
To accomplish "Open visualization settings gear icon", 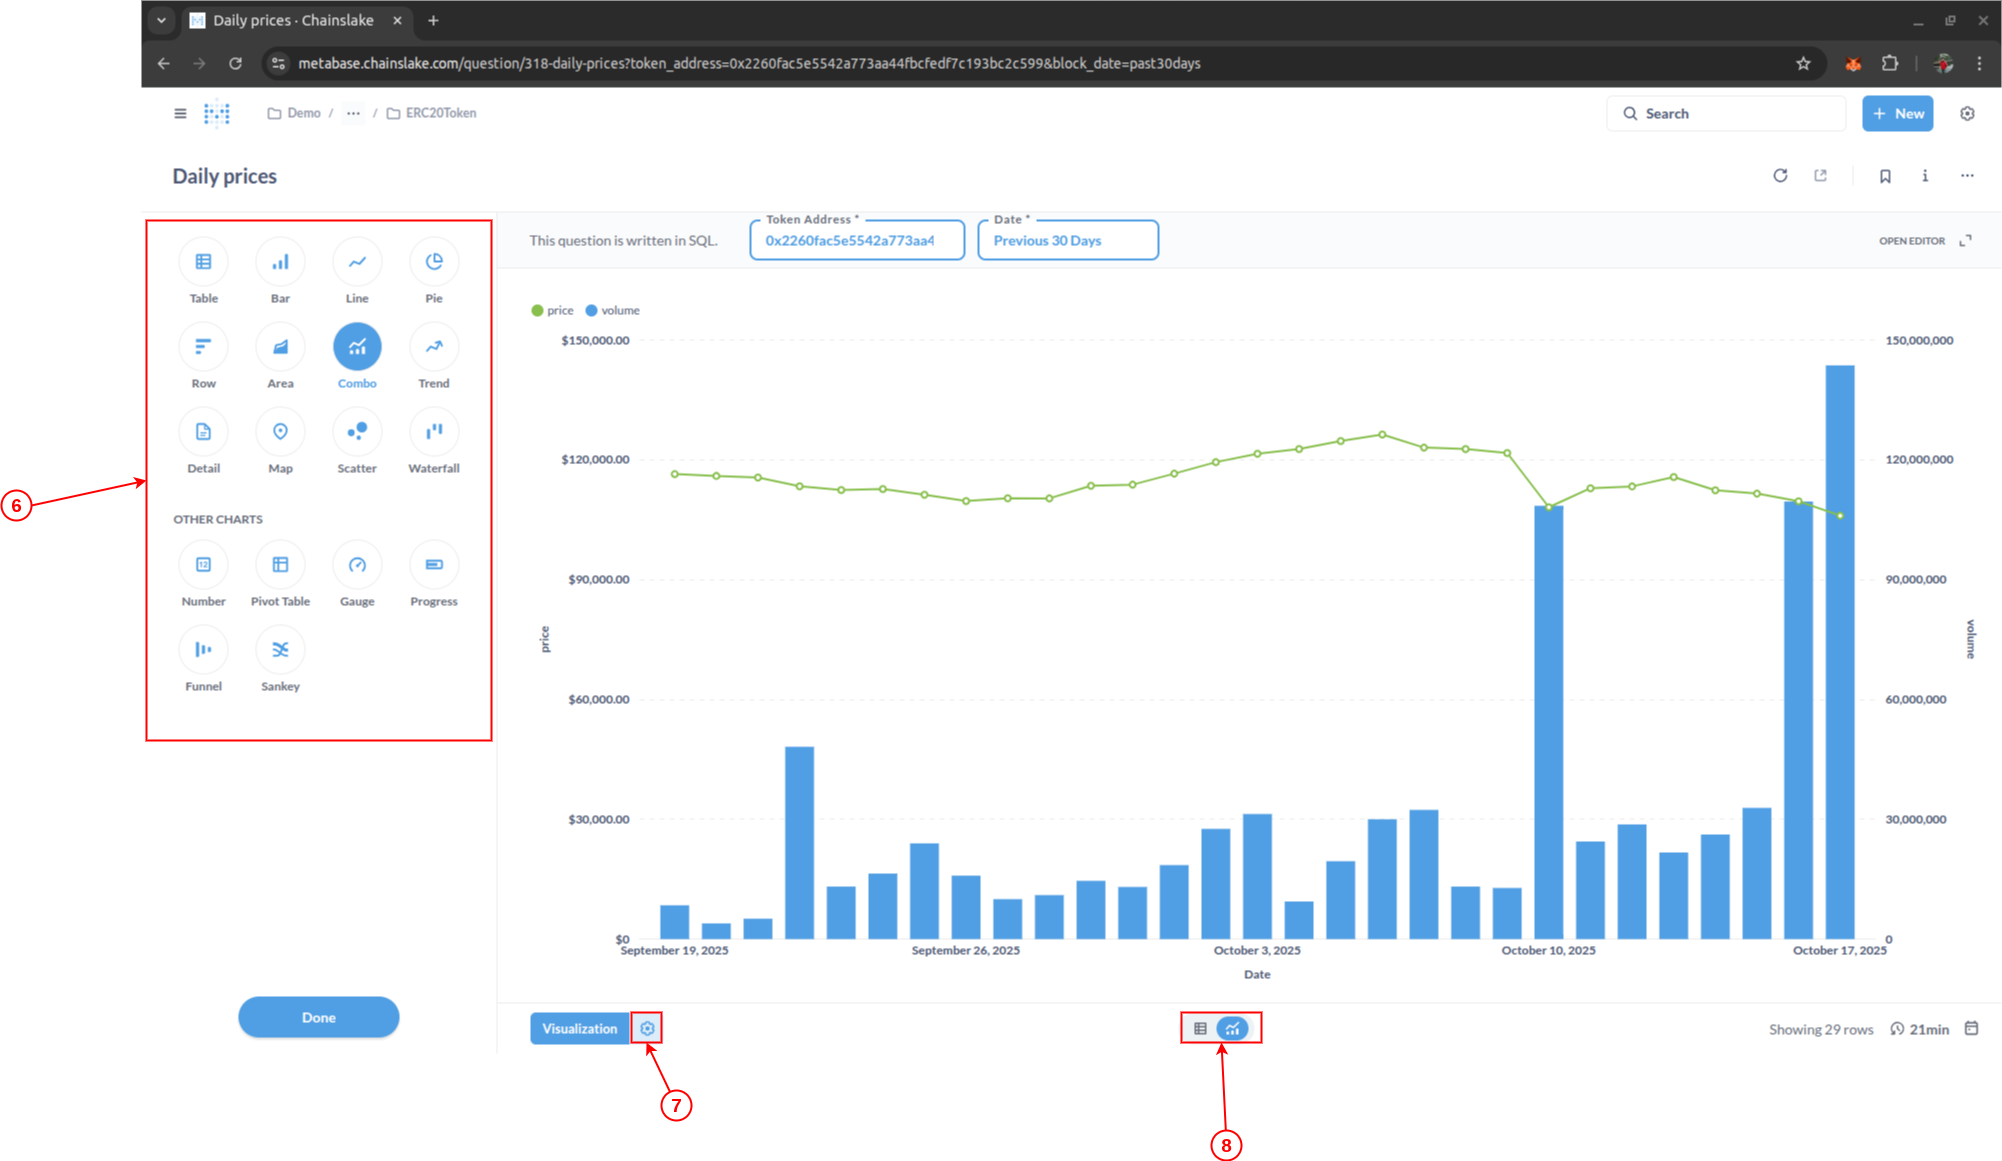I will [647, 1028].
